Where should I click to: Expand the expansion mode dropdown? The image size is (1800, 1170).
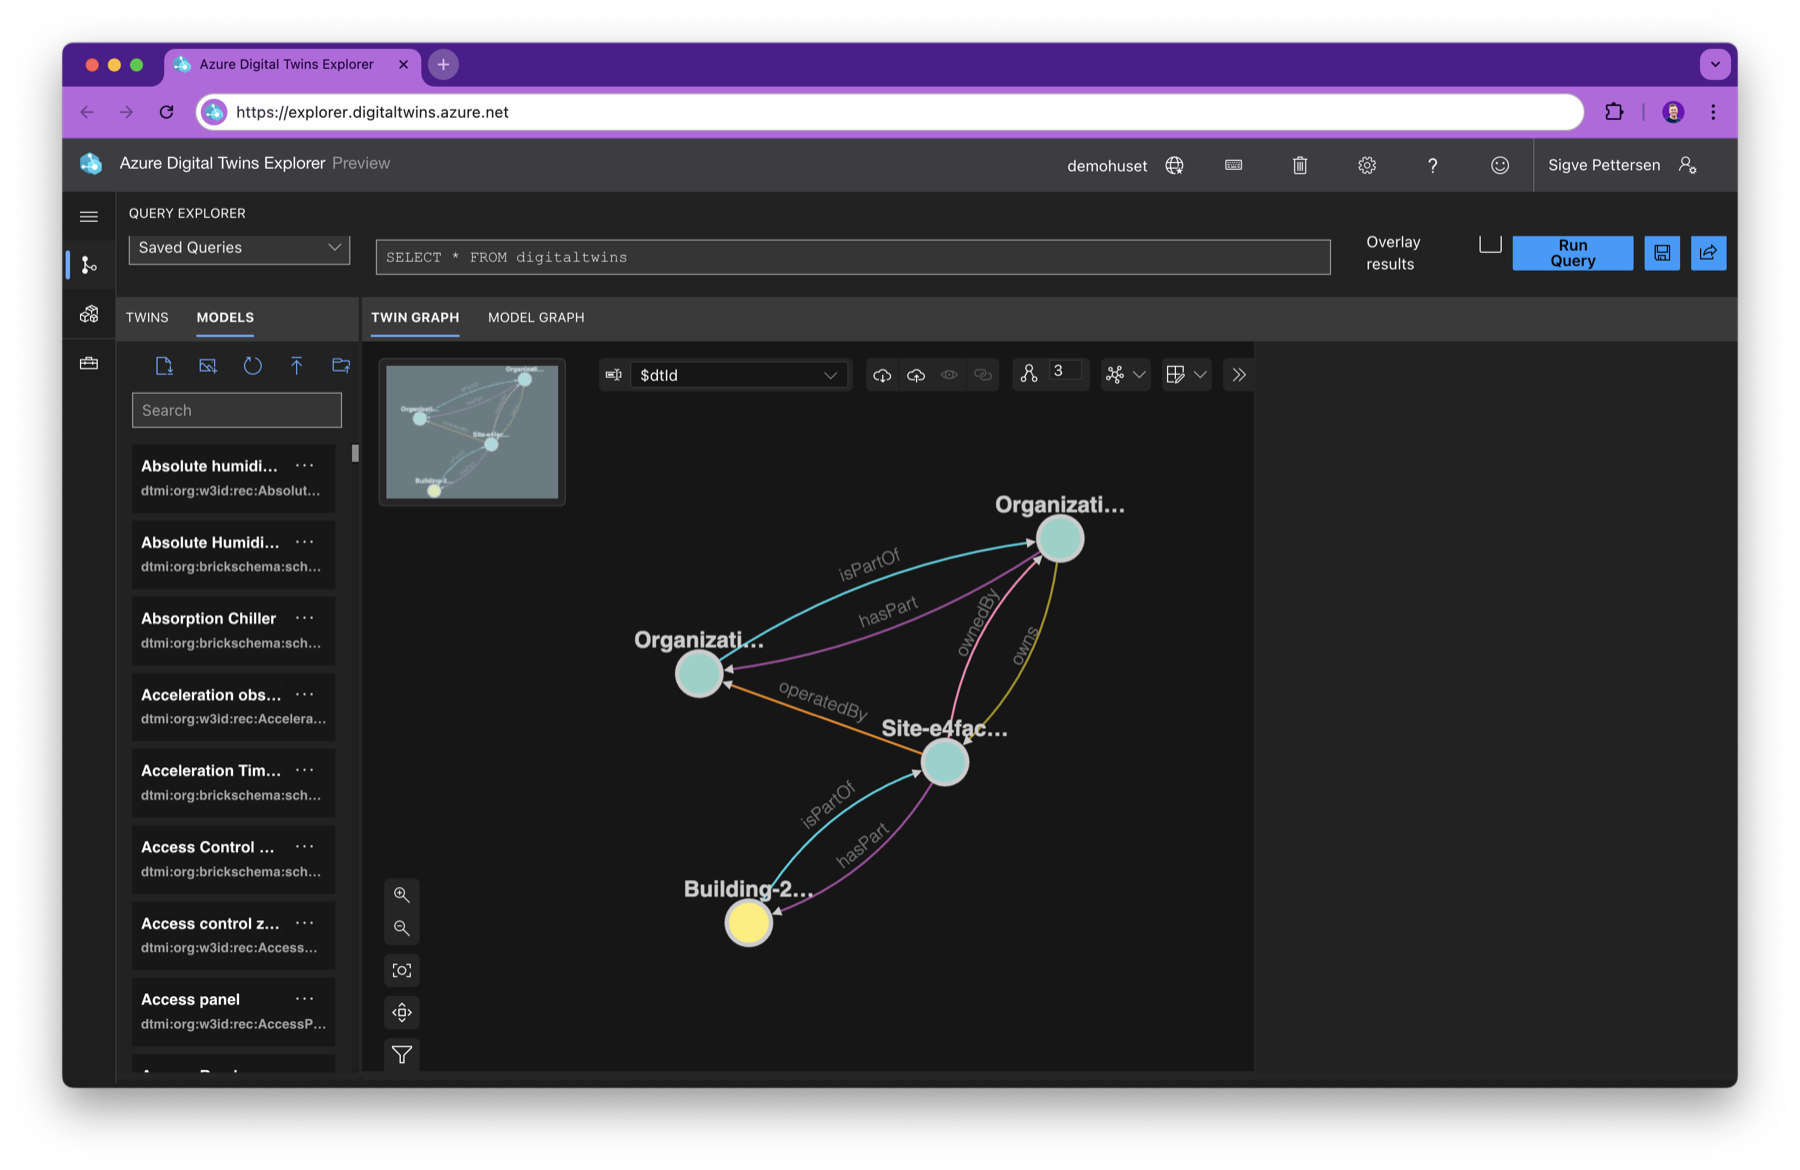(x=1186, y=375)
